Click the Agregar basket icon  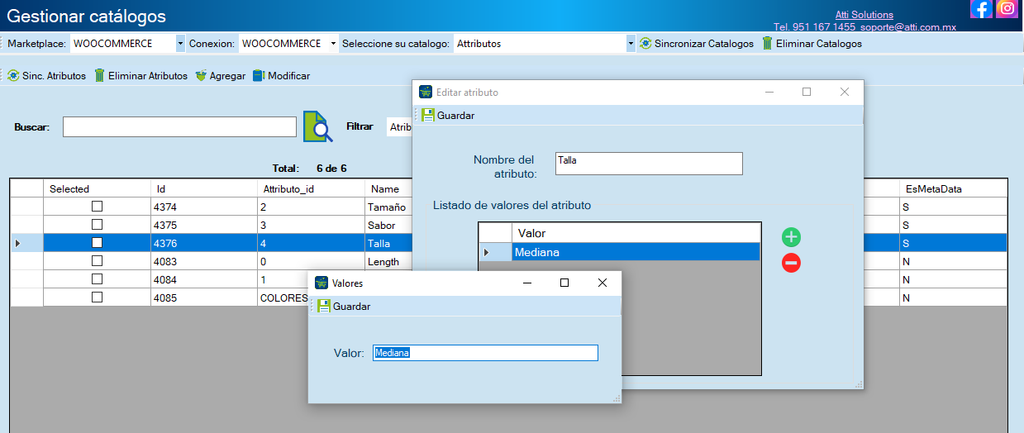click(x=200, y=76)
